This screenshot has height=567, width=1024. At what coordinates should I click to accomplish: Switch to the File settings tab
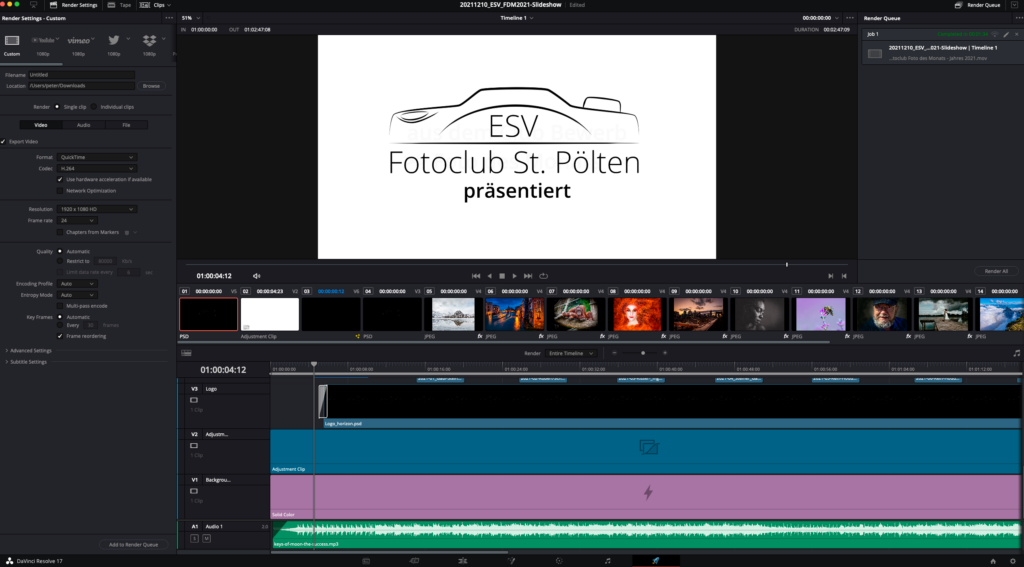click(126, 125)
